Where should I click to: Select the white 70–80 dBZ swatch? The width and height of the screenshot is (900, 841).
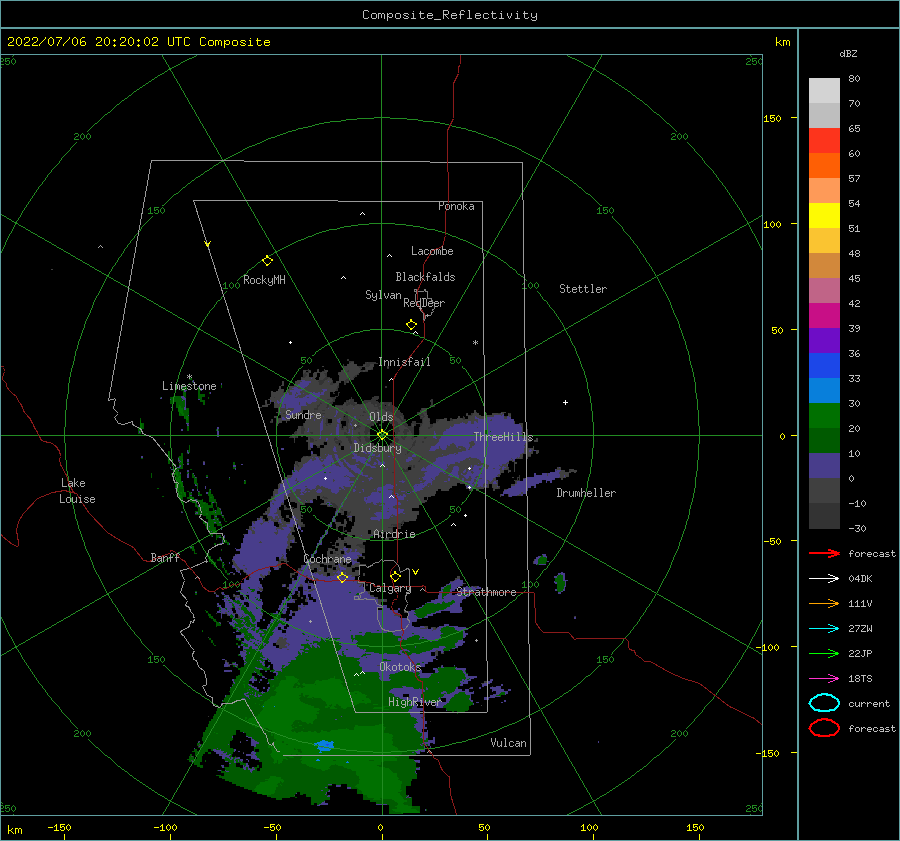click(824, 90)
